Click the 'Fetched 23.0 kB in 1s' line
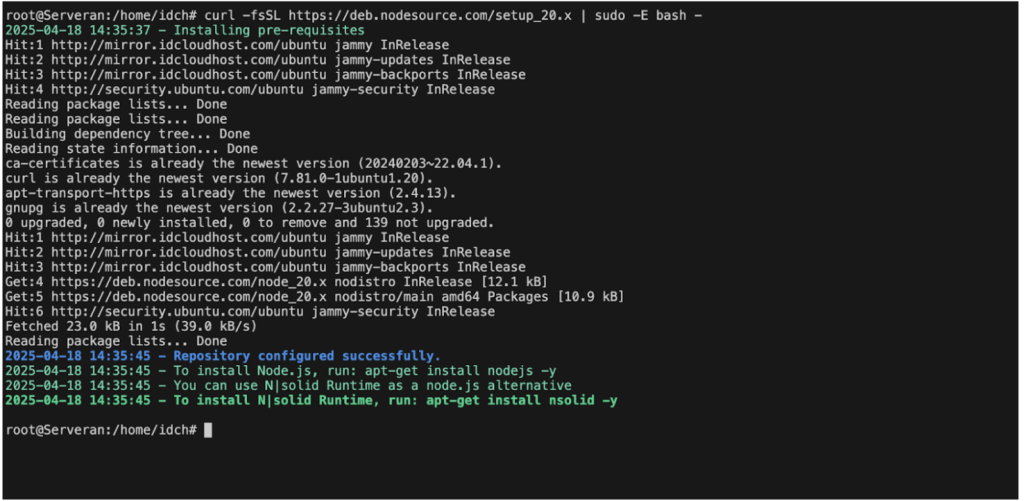The image size is (1024, 501). point(131,326)
